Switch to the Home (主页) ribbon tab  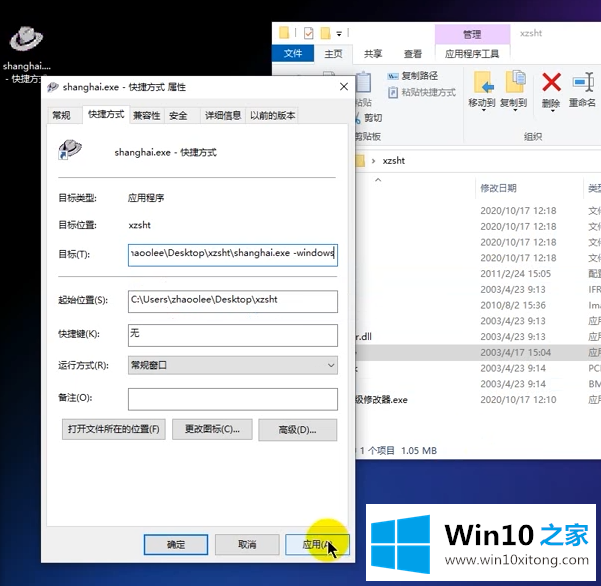pyautogui.click(x=333, y=54)
